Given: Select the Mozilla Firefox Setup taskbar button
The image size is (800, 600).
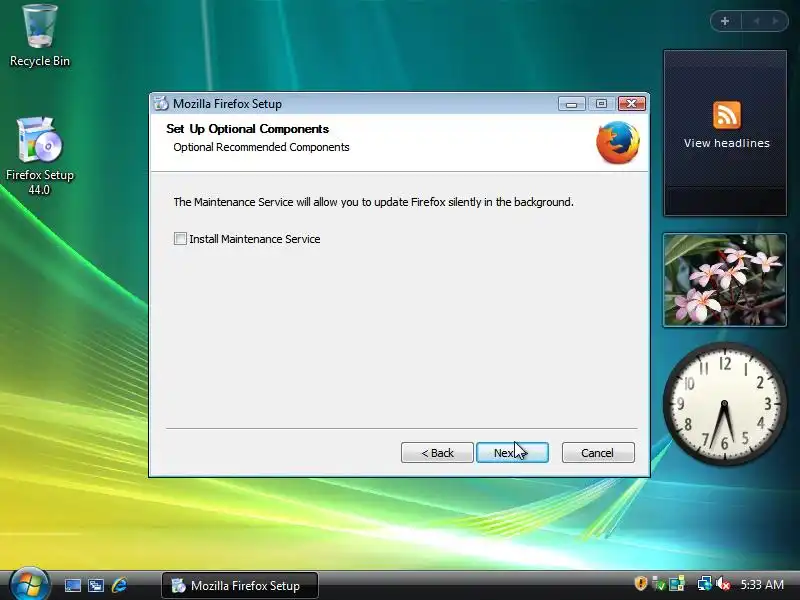Looking at the screenshot, I should 240,585.
